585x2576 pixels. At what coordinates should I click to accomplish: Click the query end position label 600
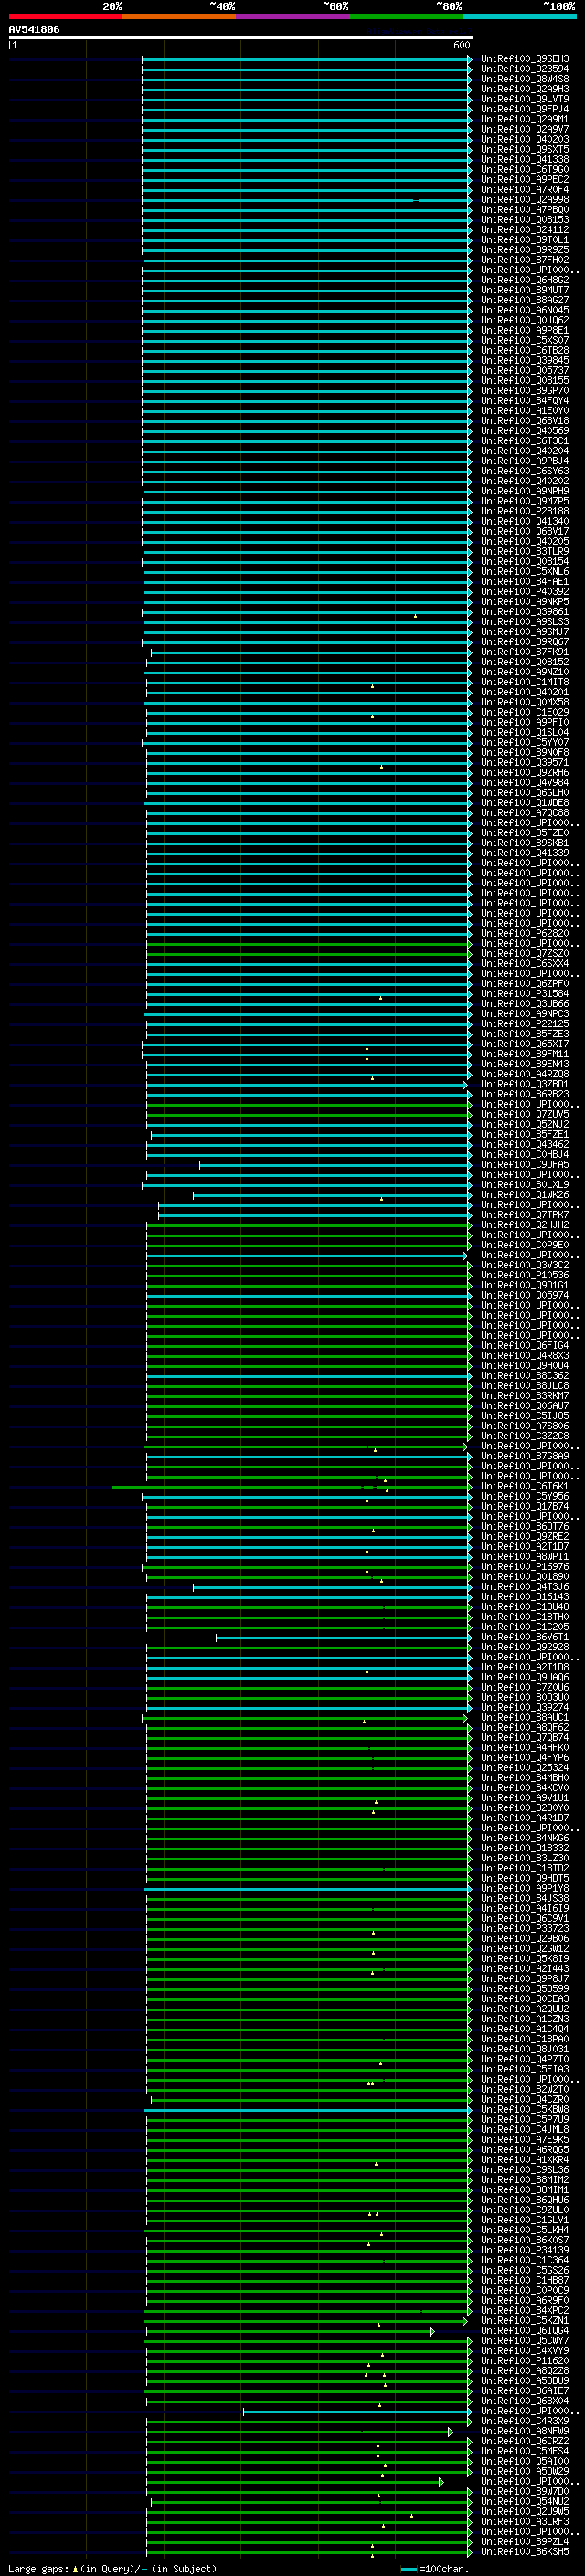click(461, 45)
